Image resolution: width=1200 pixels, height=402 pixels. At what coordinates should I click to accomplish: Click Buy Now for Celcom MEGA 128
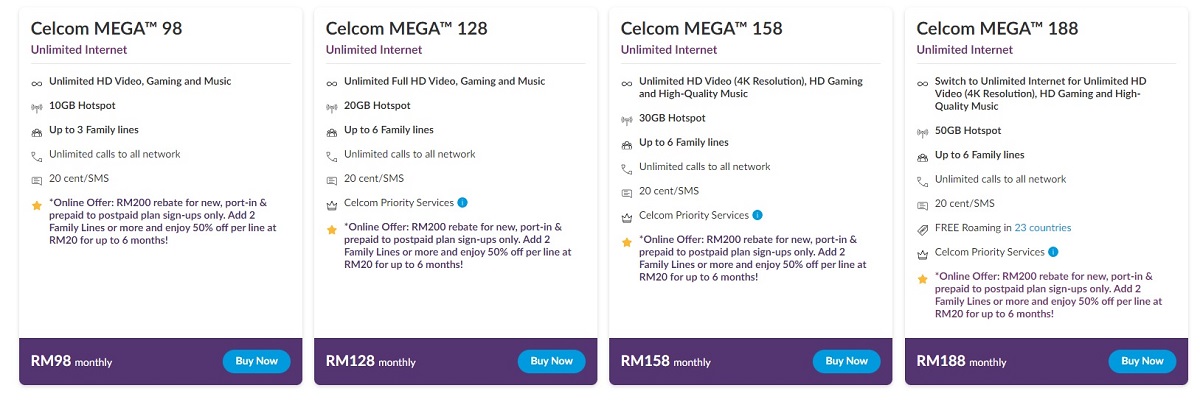click(552, 361)
